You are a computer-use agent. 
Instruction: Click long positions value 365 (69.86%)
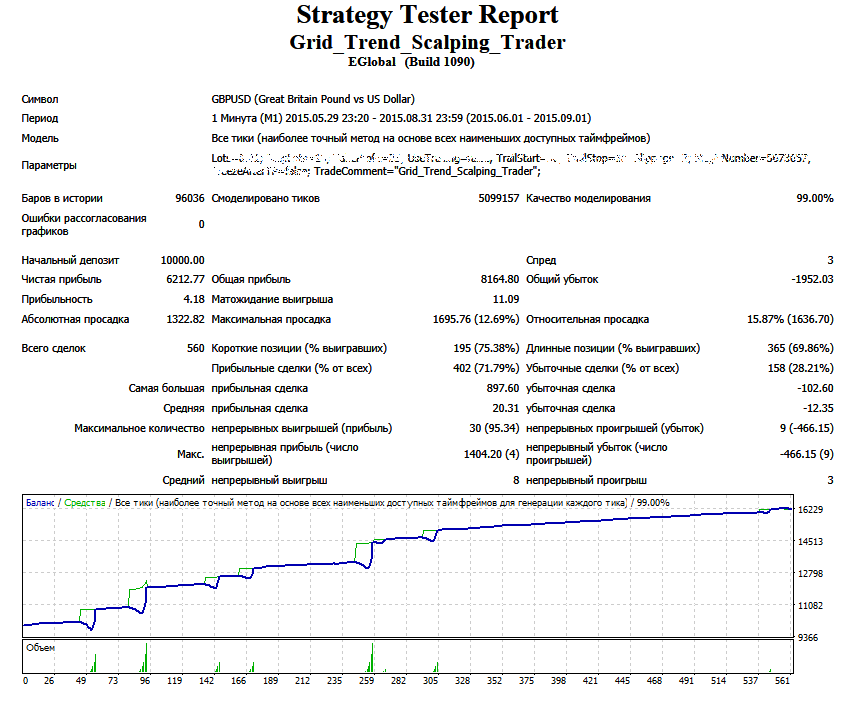[800, 348]
